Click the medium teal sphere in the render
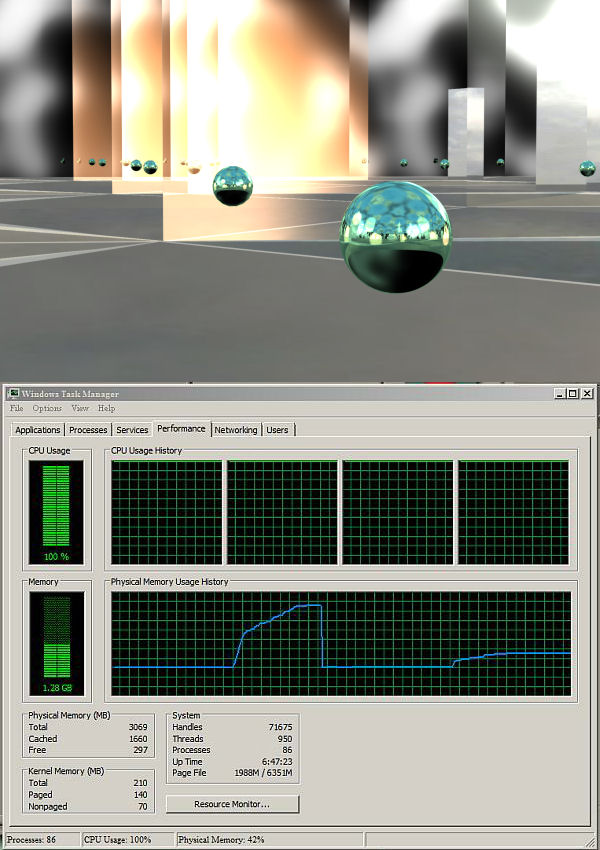Image resolution: width=600 pixels, height=850 pixels. click(233, 186)
